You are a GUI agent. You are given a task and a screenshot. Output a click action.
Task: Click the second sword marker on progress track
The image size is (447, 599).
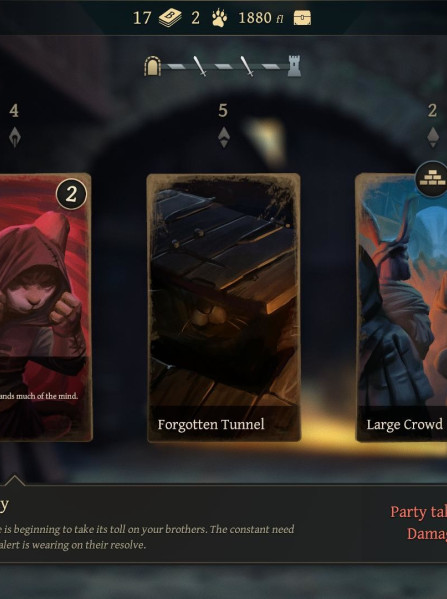[x=246, y=66]
